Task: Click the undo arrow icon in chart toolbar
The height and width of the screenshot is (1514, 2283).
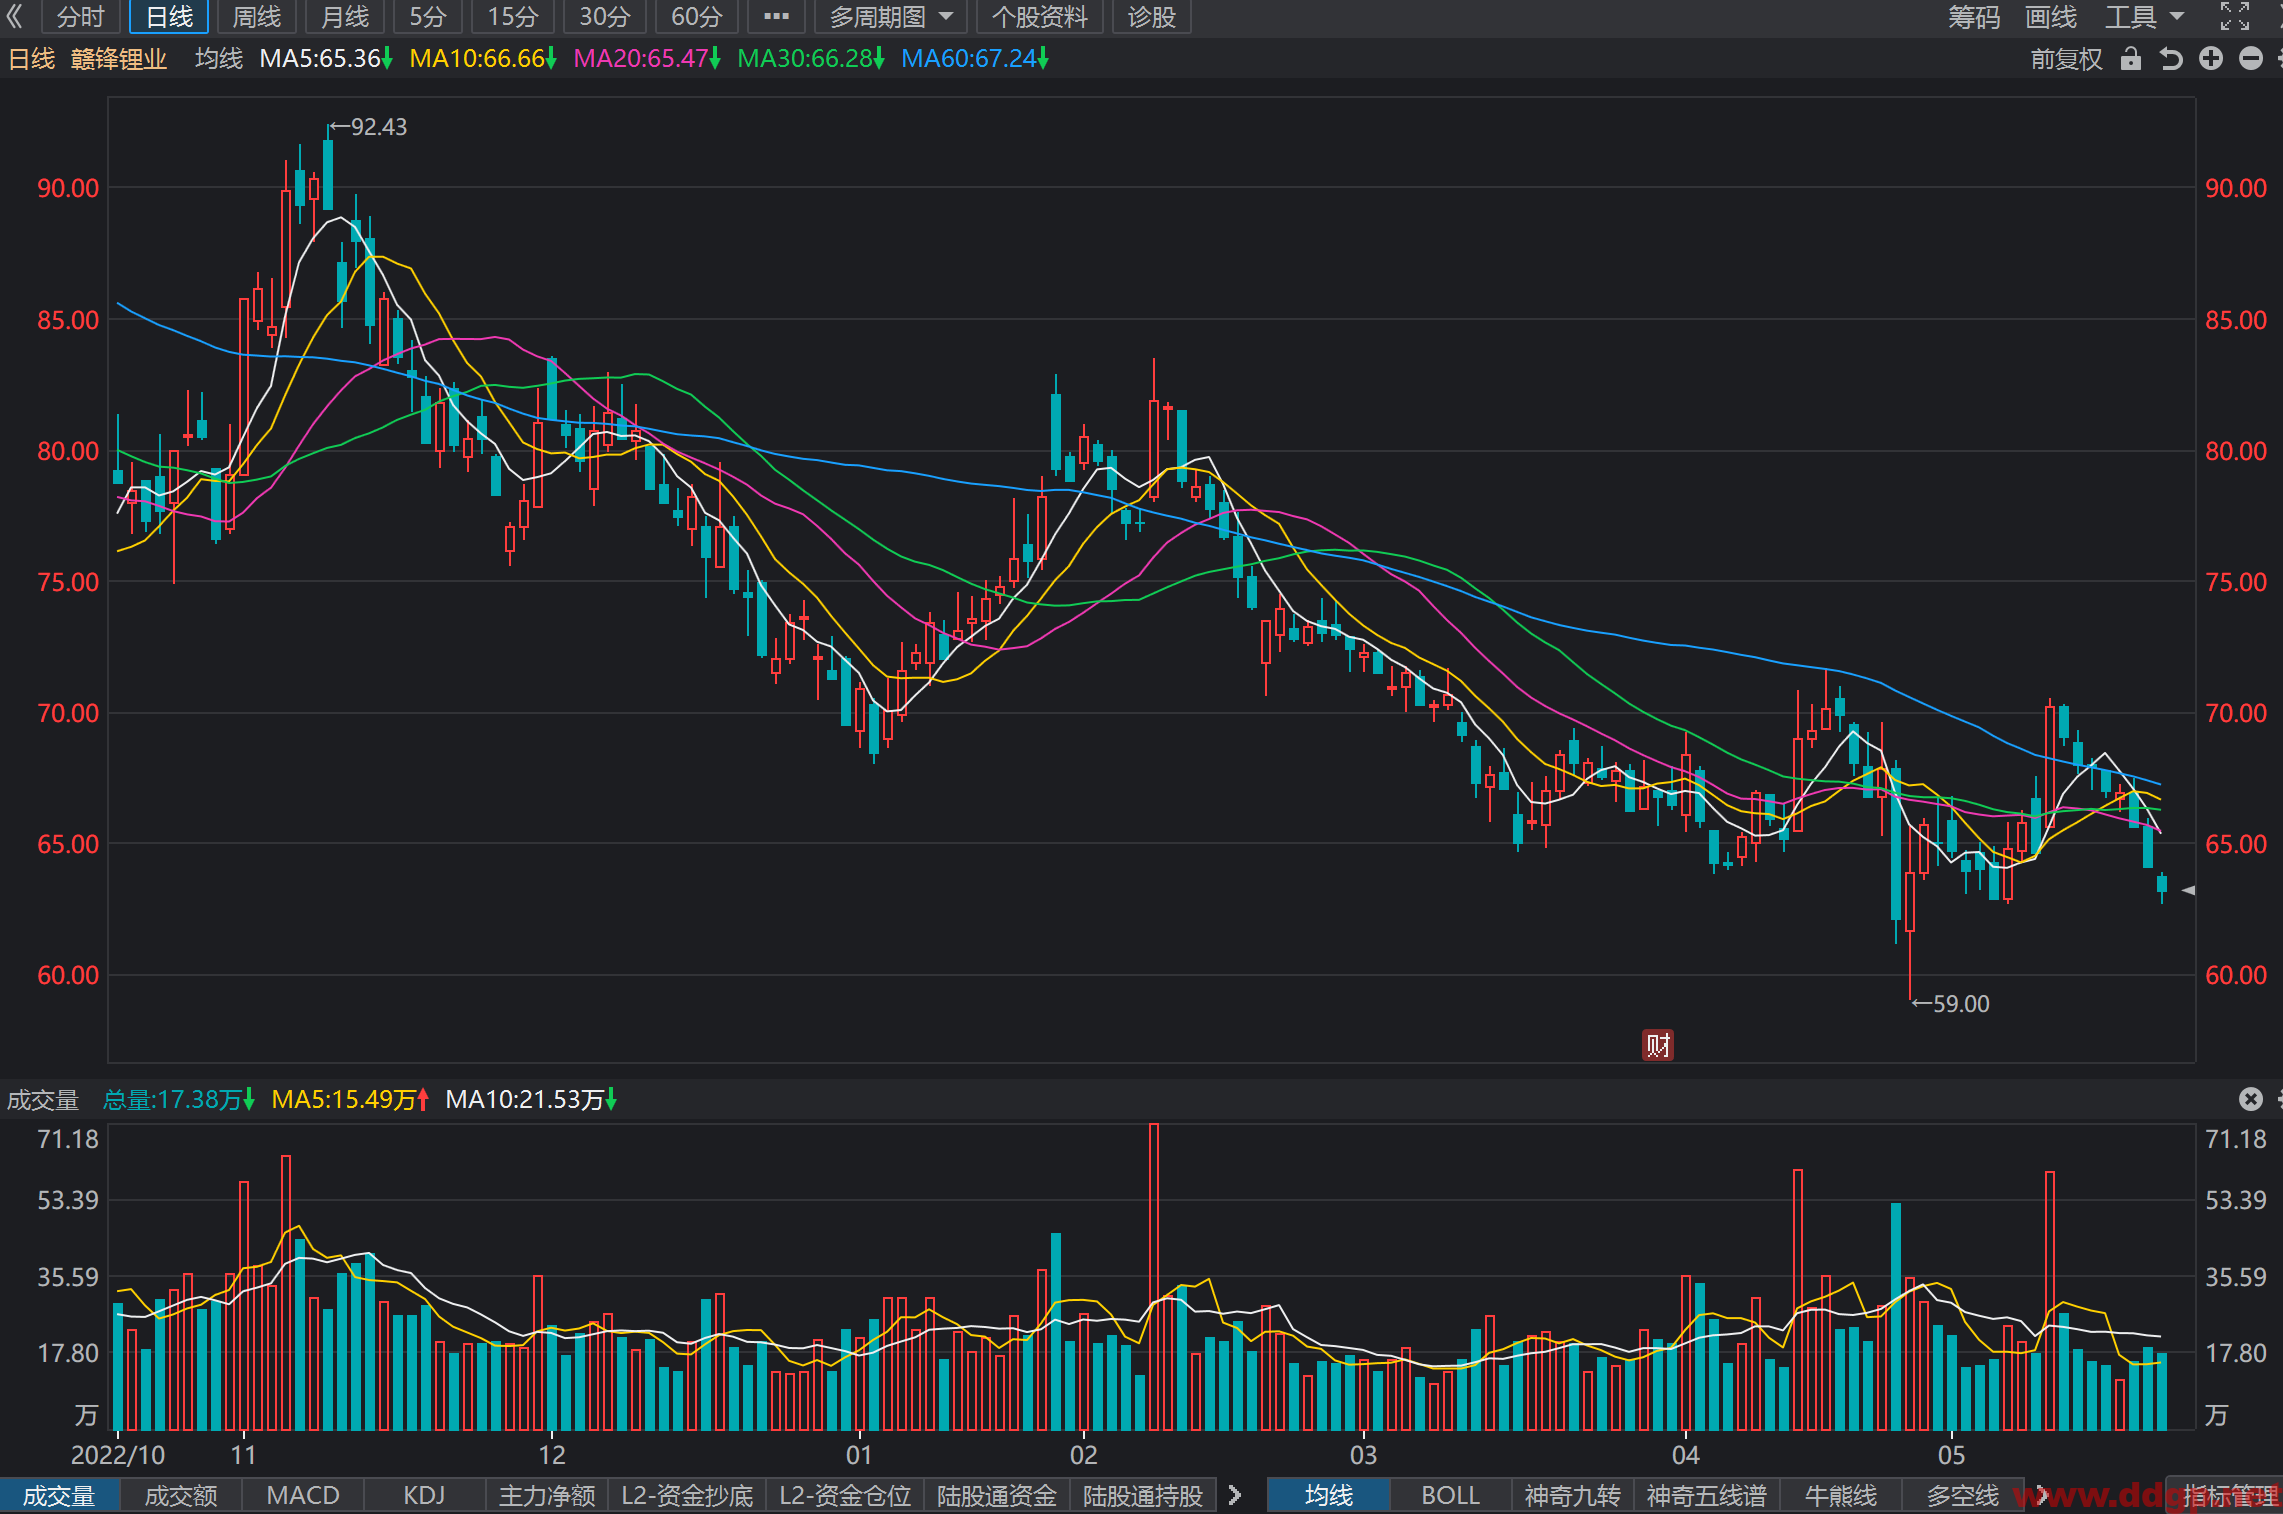Action: pos(2170,59)
